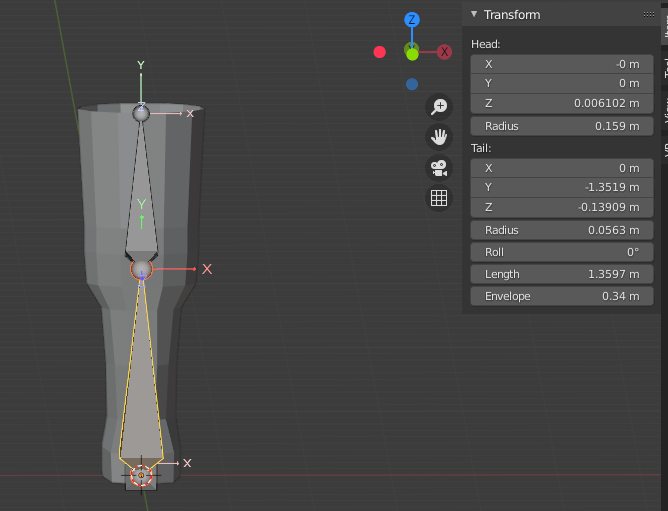Viewport: 668px width, 511px height.
Task: Edit the Head X value field
Action: (x=562, y=64)
